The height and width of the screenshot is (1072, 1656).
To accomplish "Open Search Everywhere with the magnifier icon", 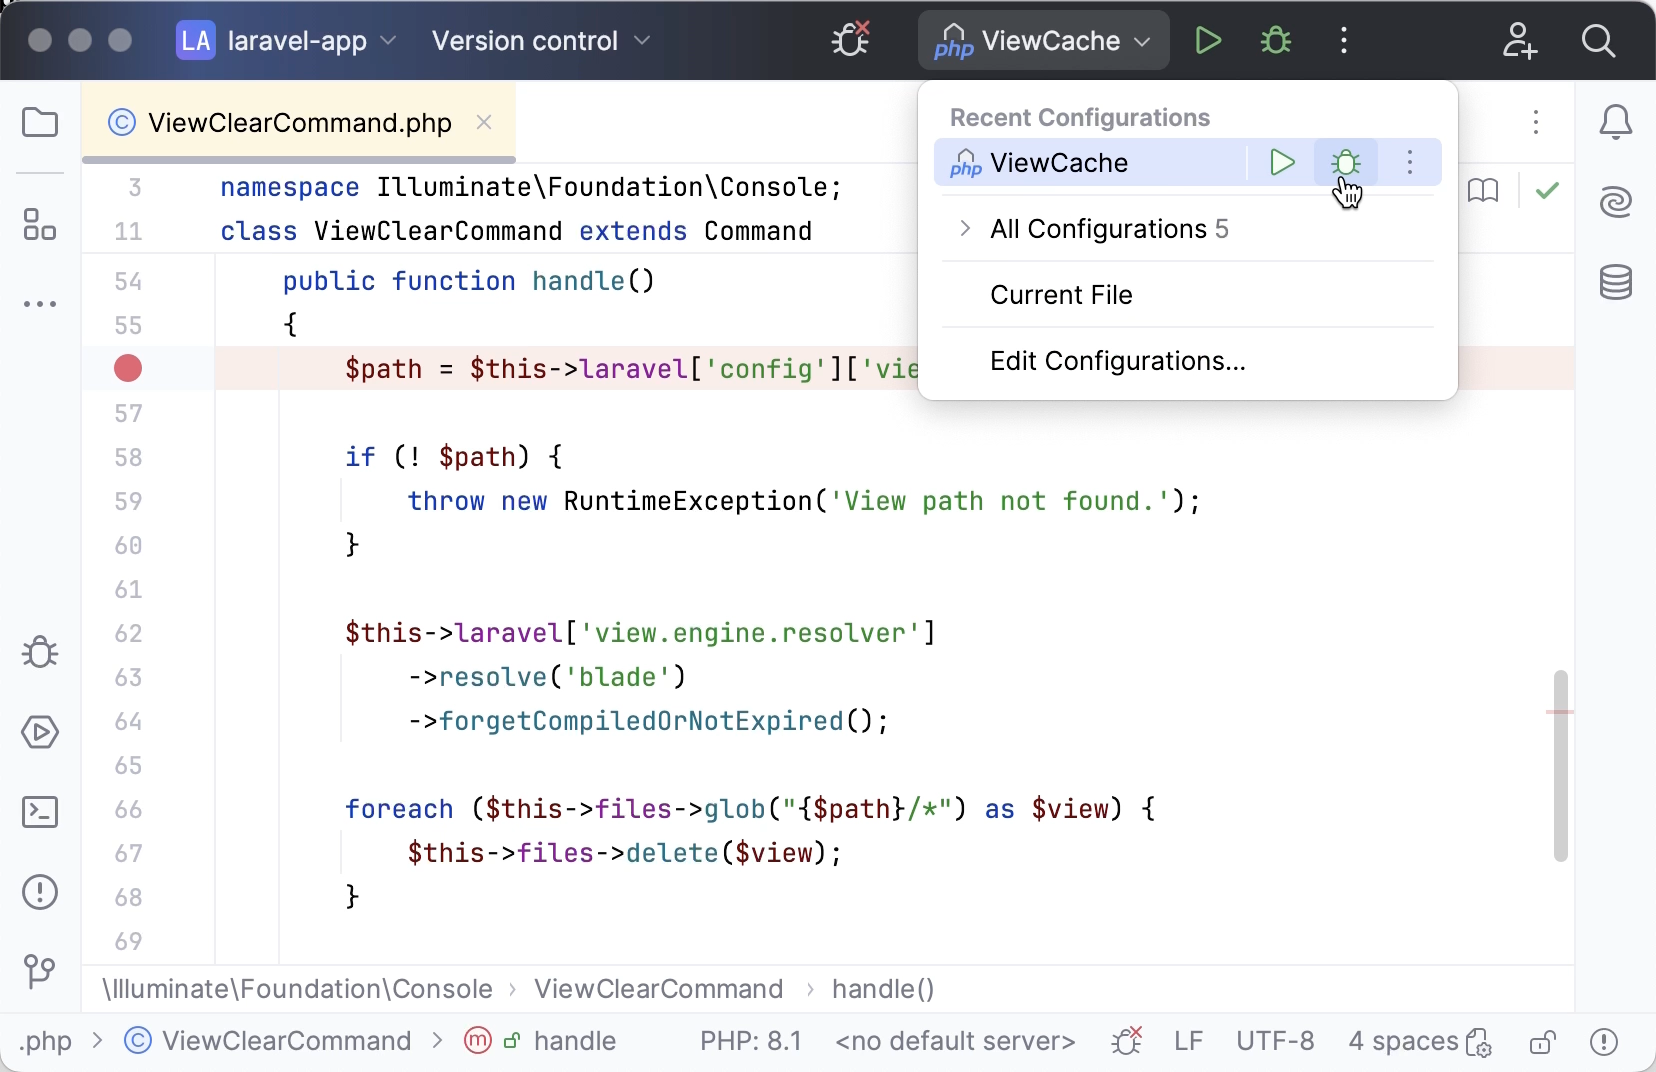I will click(x=1600, y=41).
